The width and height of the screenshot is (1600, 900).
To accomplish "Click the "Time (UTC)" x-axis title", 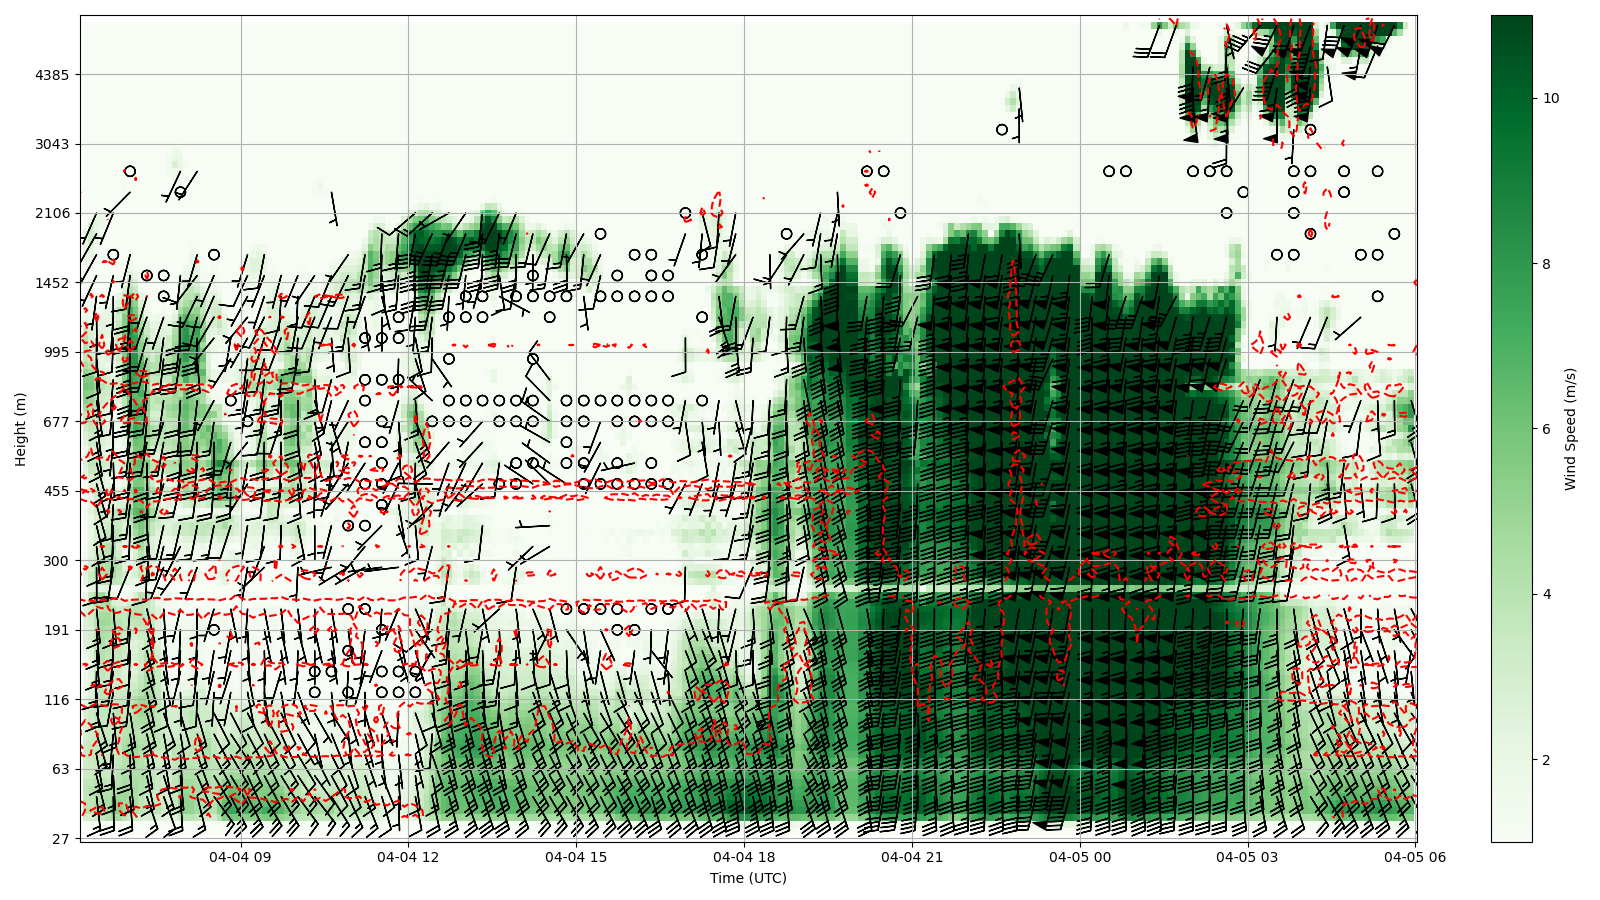I will coord(748,878).
